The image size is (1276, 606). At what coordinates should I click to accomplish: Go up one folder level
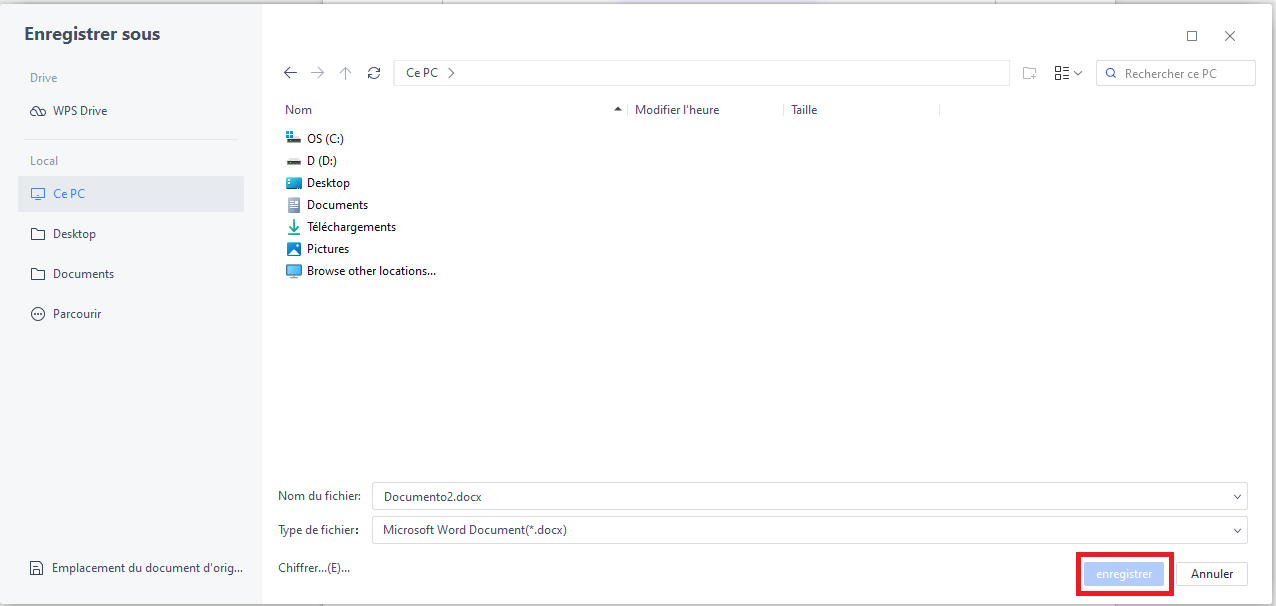(346, 73)
